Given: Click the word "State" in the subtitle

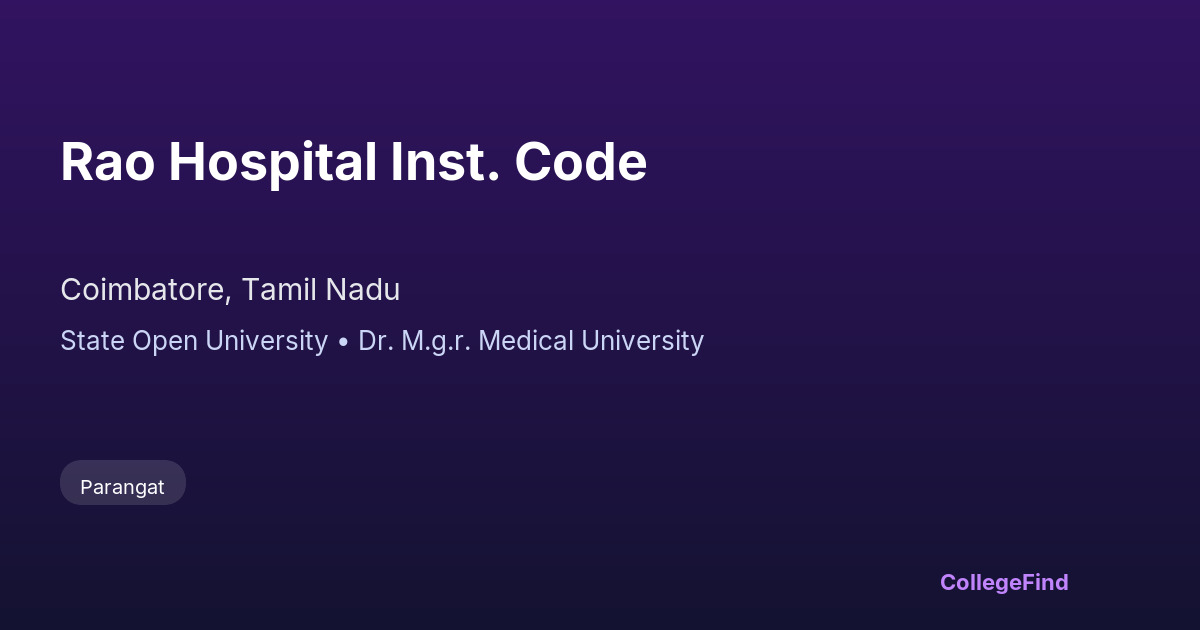Looking at the screenshot, I should click(92, 341).
